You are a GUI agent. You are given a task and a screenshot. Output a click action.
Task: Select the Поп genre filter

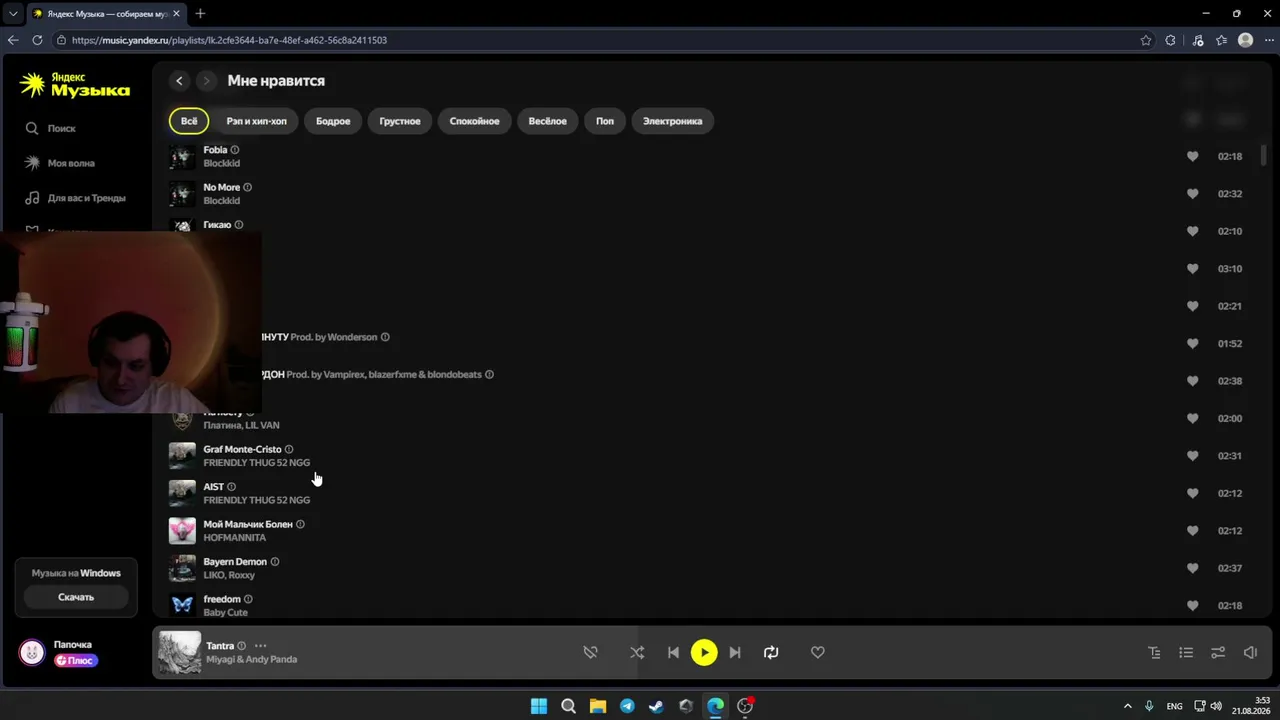click(x=605, y=121)
